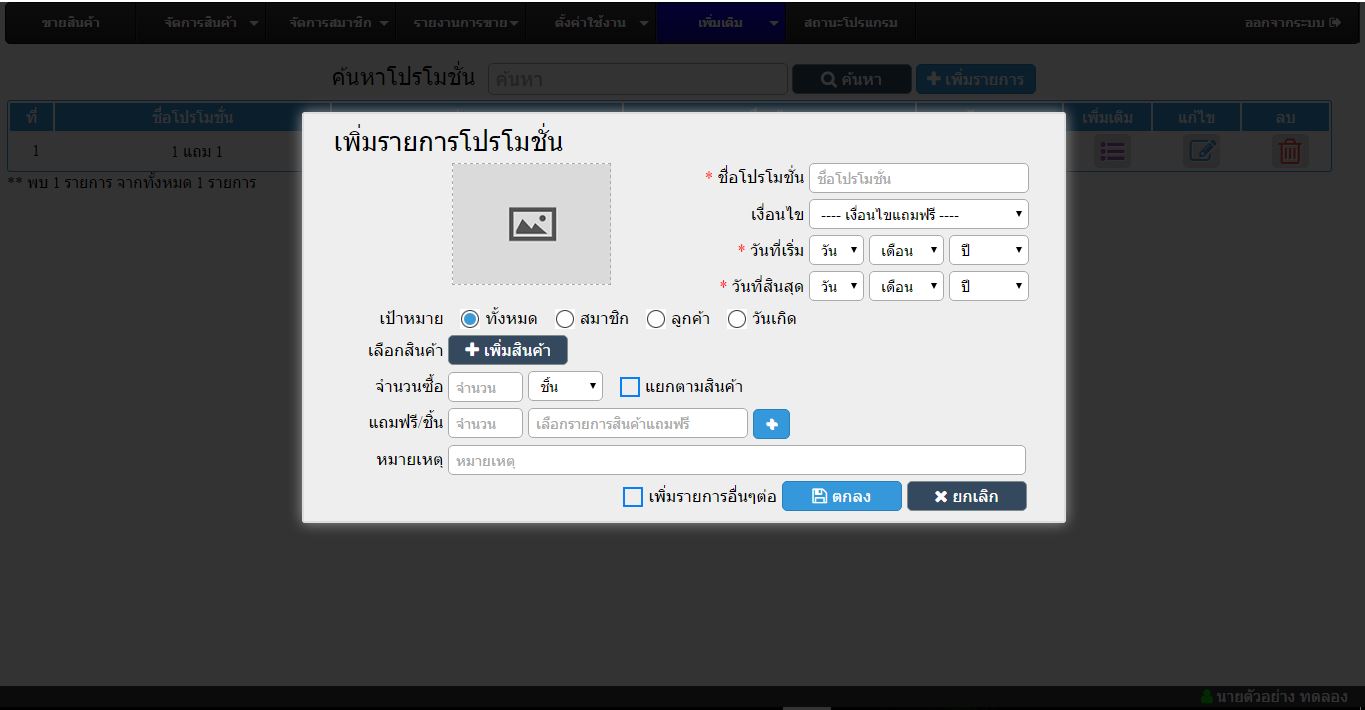
Task: Click the เพิ่มรายการ plus button
Action: (975, 79)
